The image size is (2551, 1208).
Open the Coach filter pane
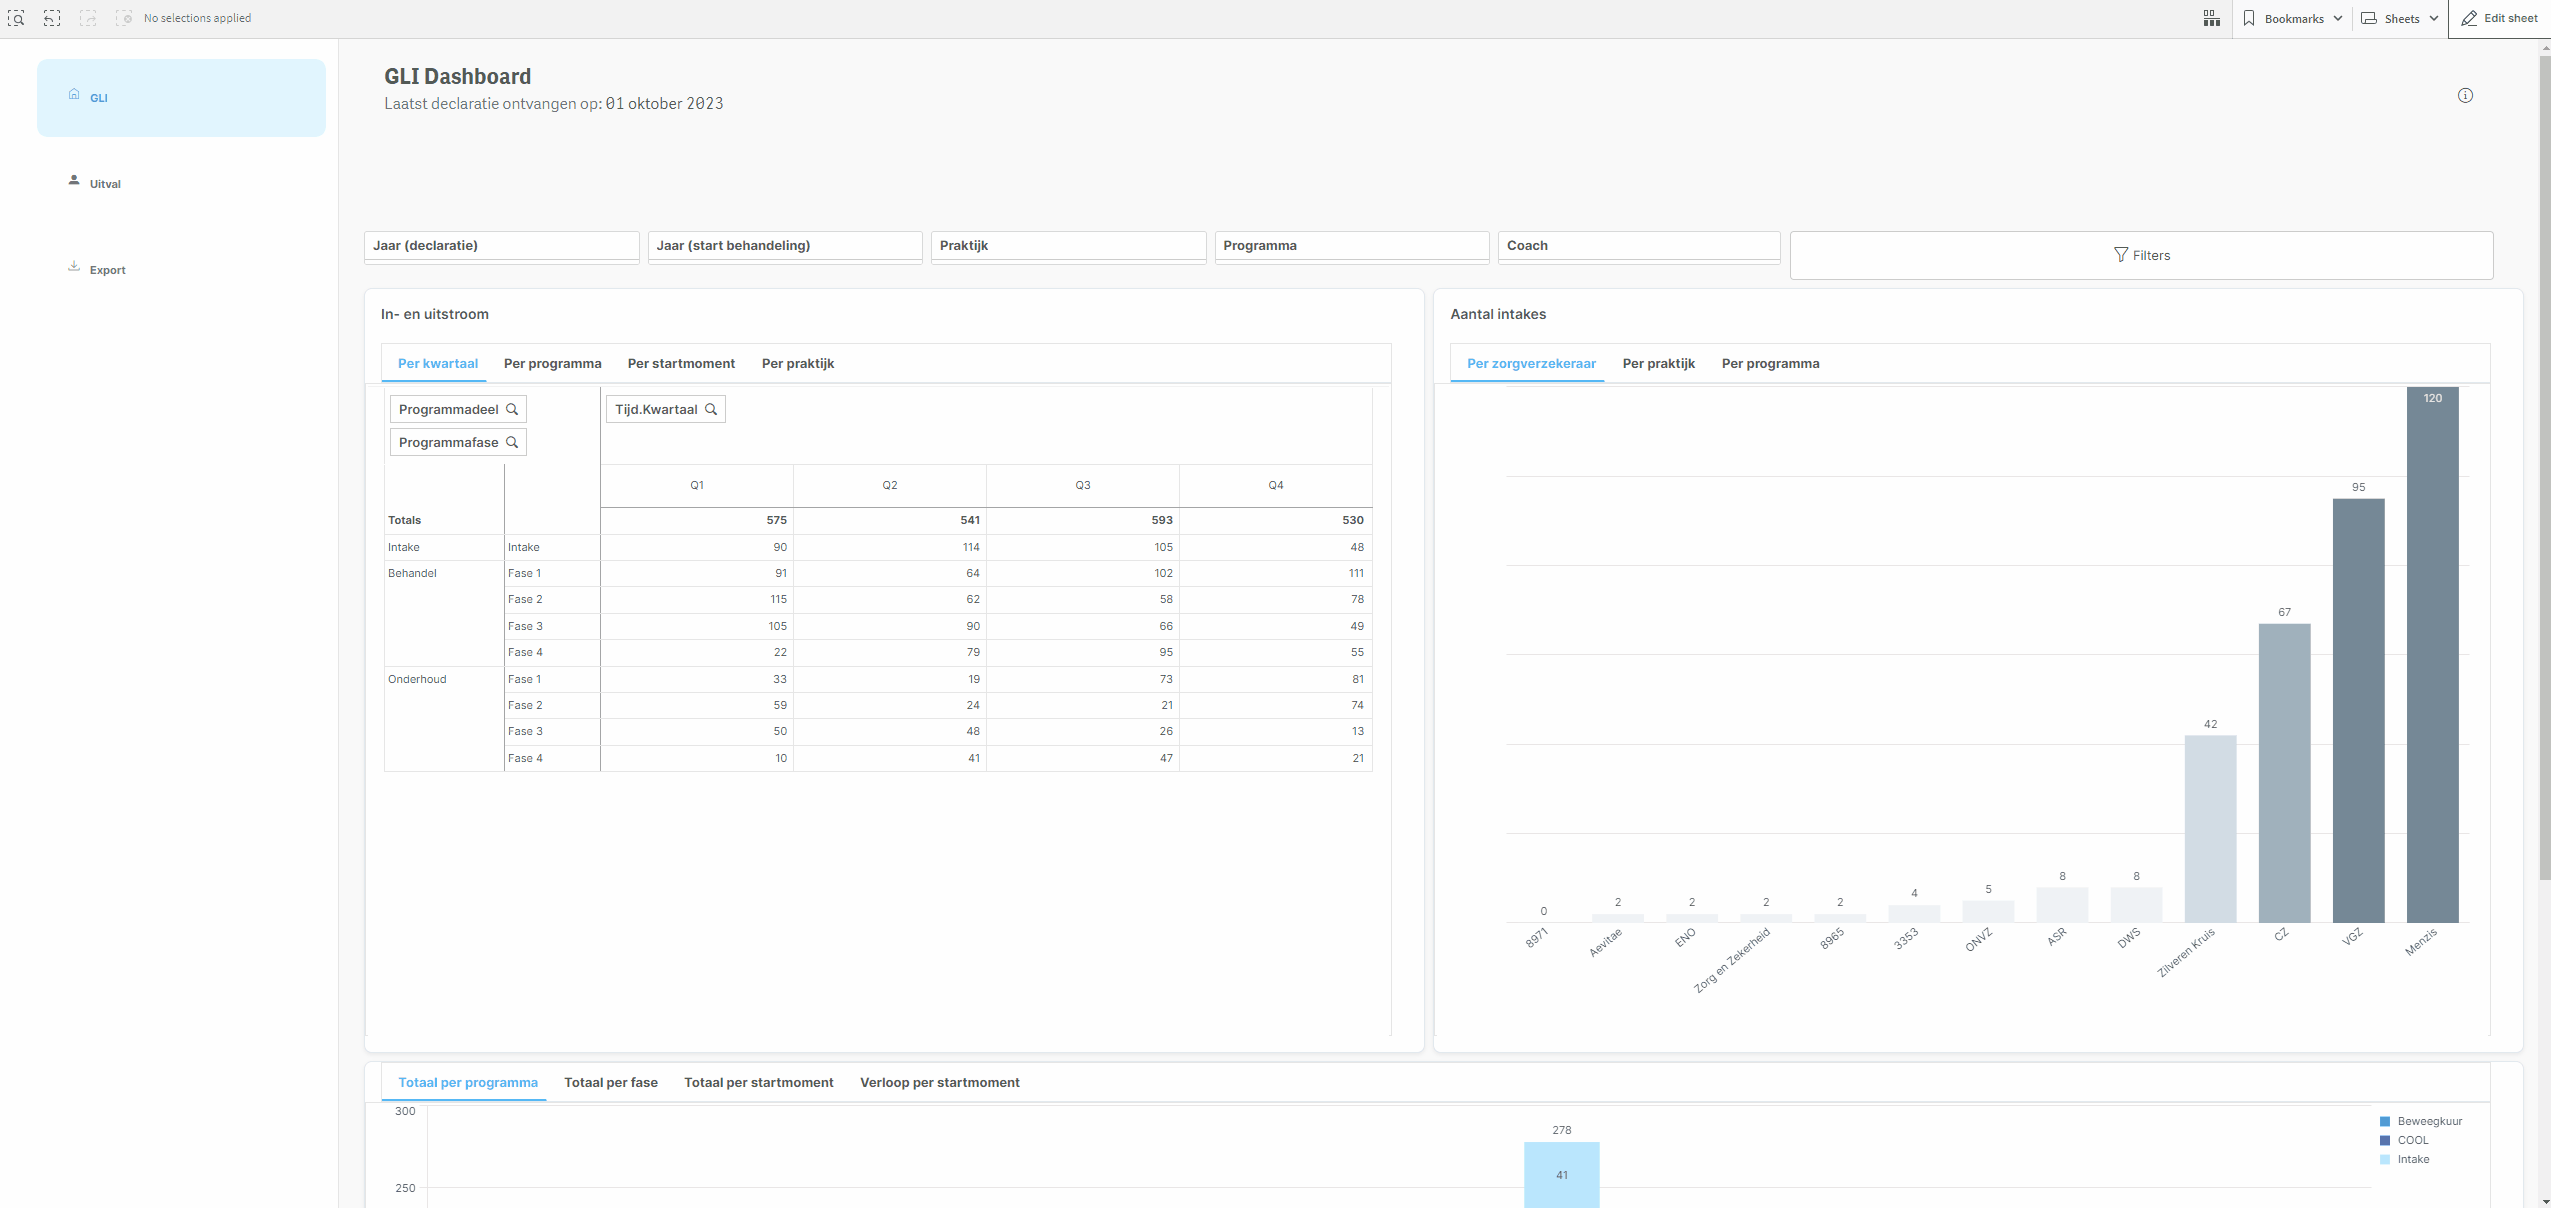(1639, 246)
